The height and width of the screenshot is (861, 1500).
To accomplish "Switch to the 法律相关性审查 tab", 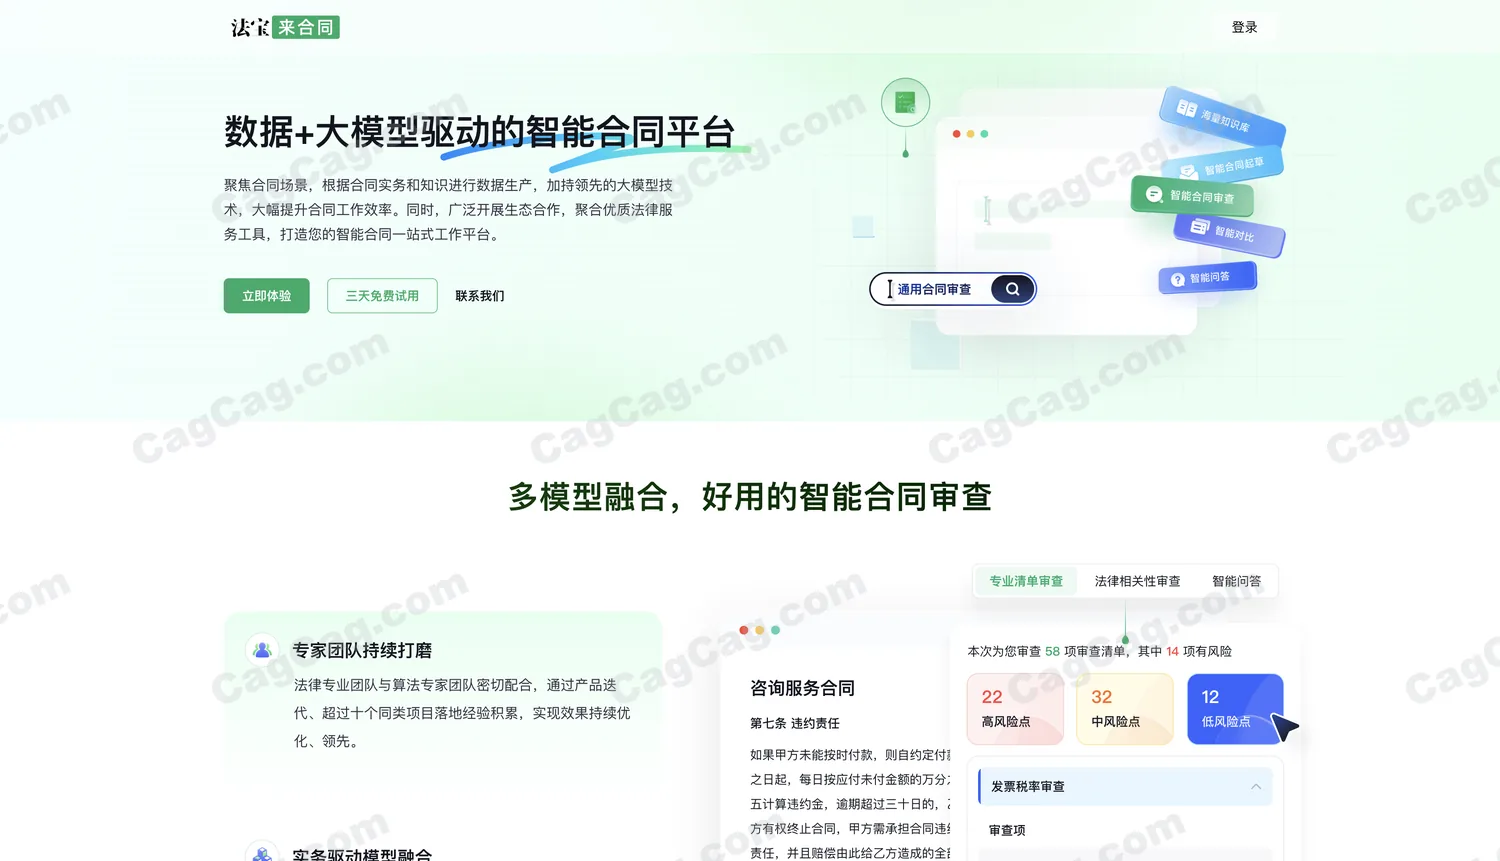I will click(x=1137, y=581).
